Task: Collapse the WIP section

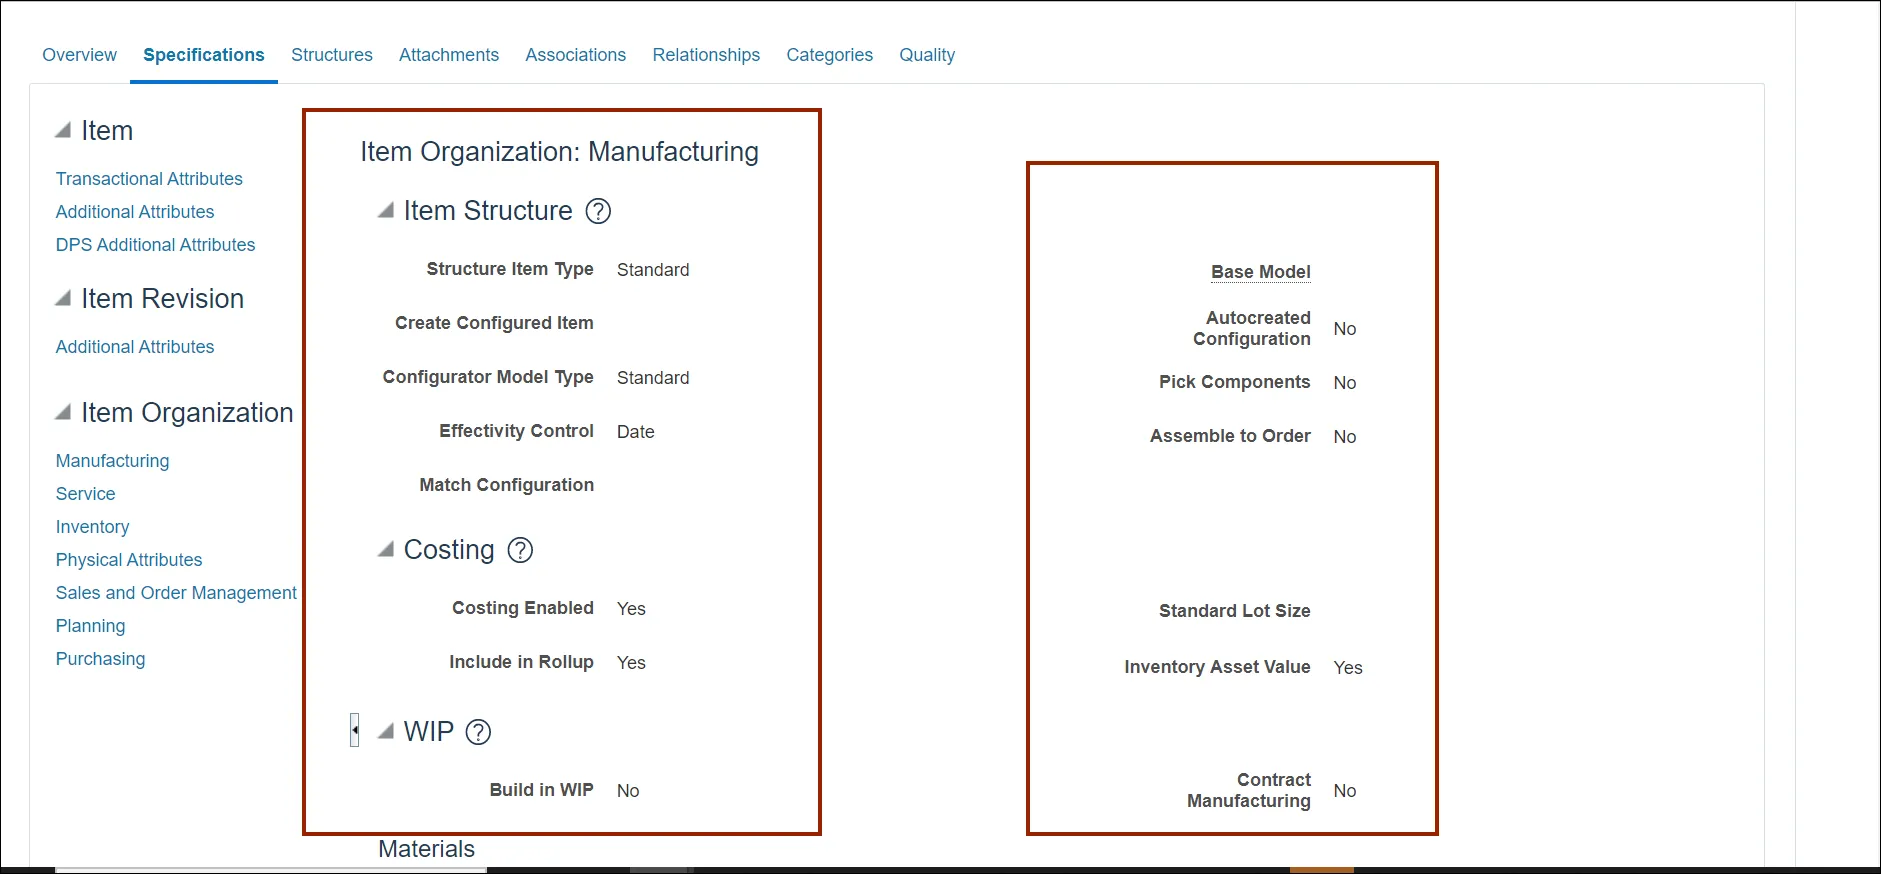Action: point(385,732)
